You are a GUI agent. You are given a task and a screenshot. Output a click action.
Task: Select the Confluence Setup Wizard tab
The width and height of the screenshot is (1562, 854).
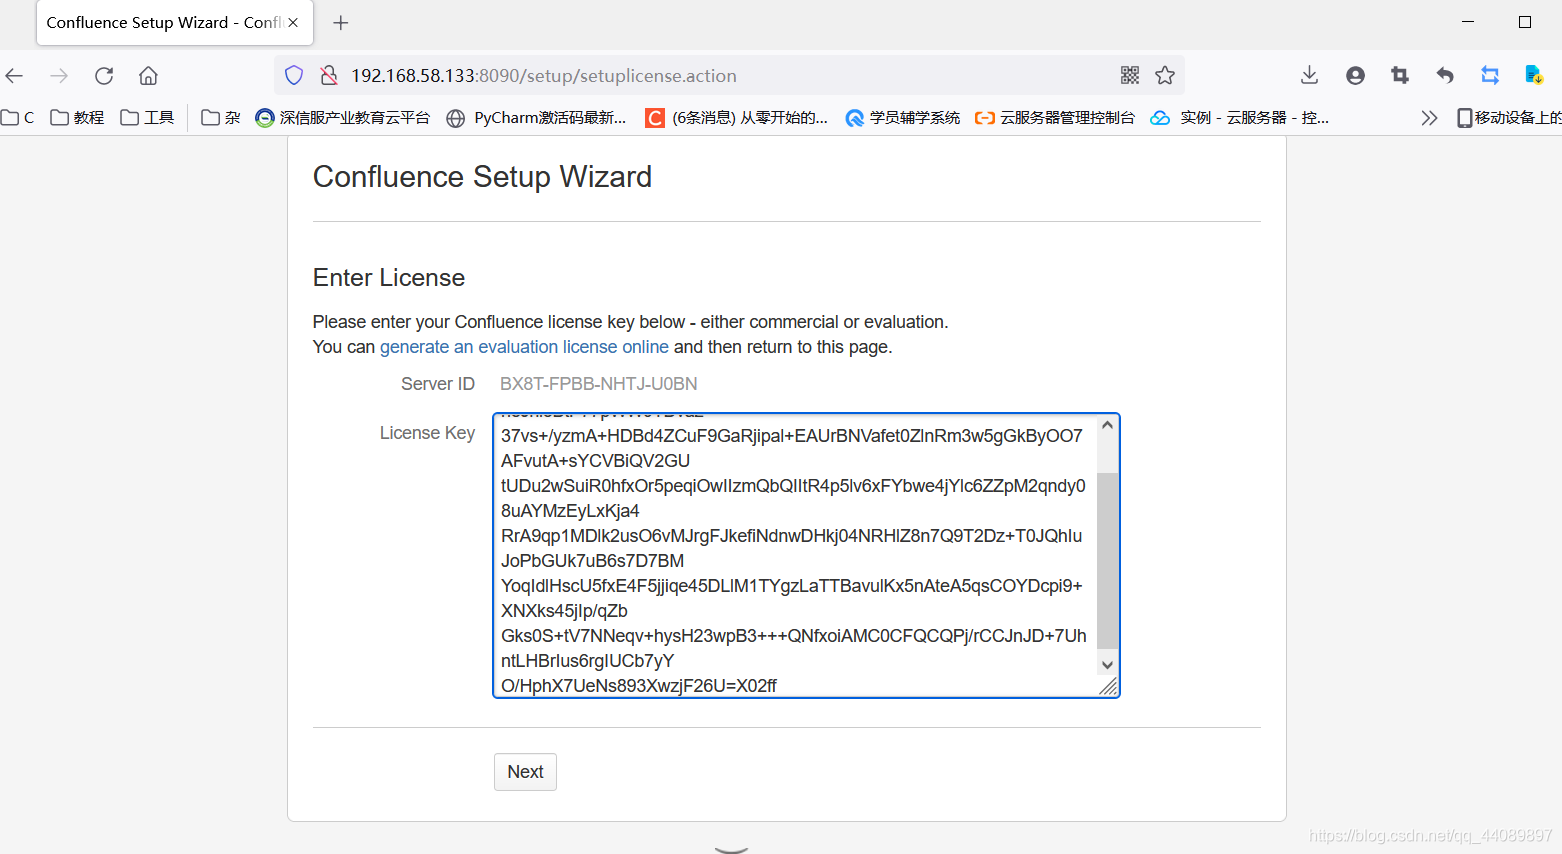tap(175, 23)
